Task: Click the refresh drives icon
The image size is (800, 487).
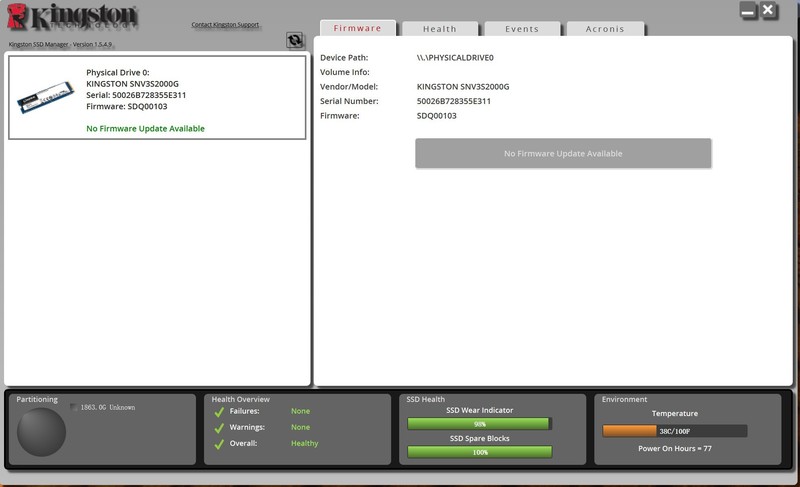Action: pyautogui.click(x=294, y=40)
